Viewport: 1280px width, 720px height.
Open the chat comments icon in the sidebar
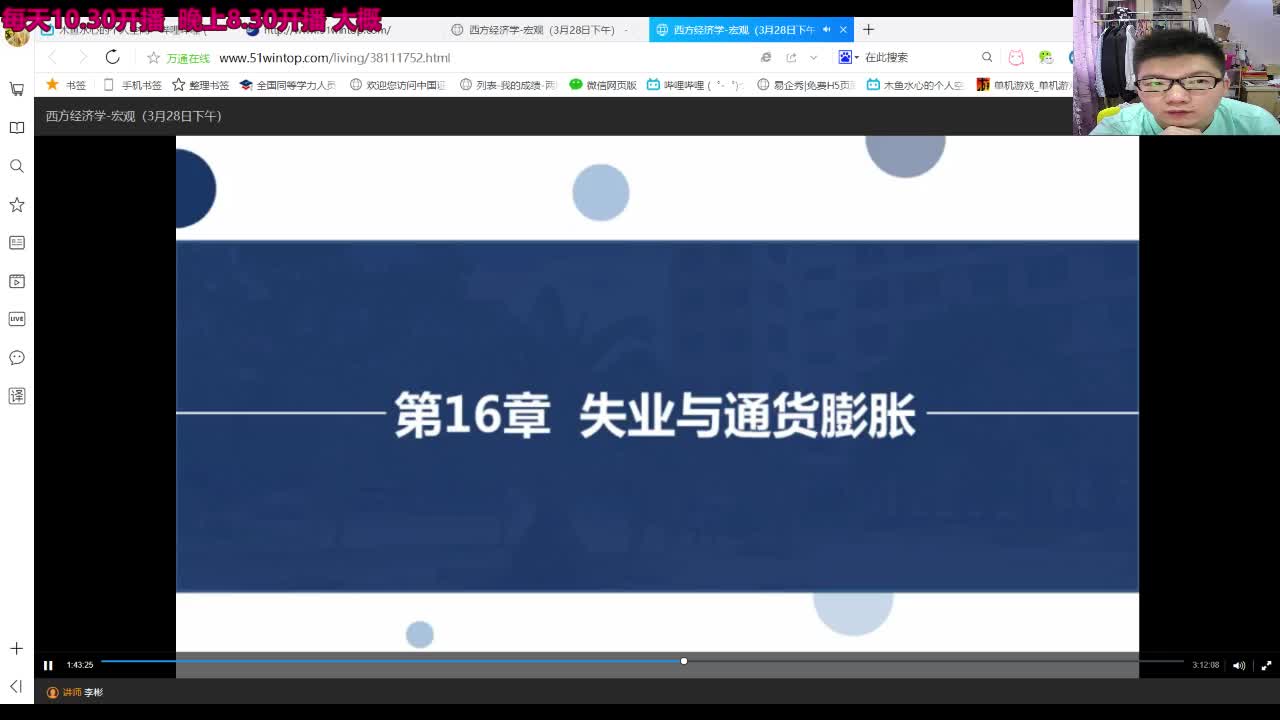(x=16, y=357)
